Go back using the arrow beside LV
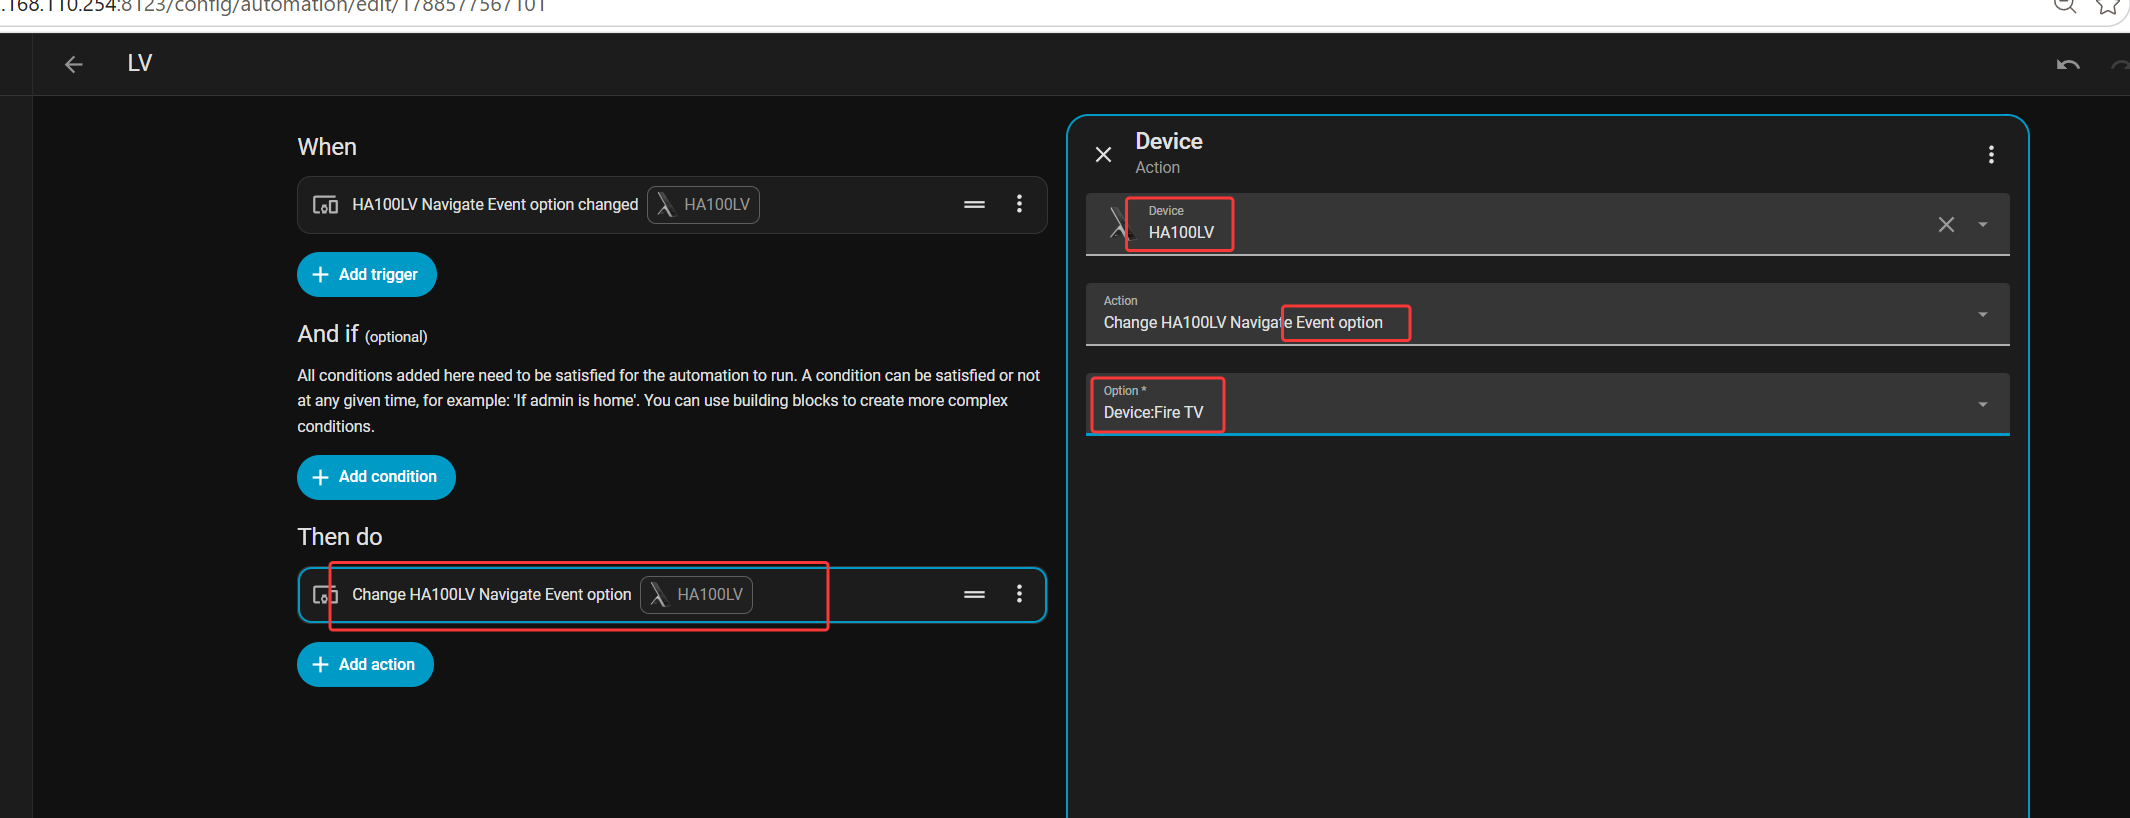This screenshot has height=818, width=2130. 73,65
